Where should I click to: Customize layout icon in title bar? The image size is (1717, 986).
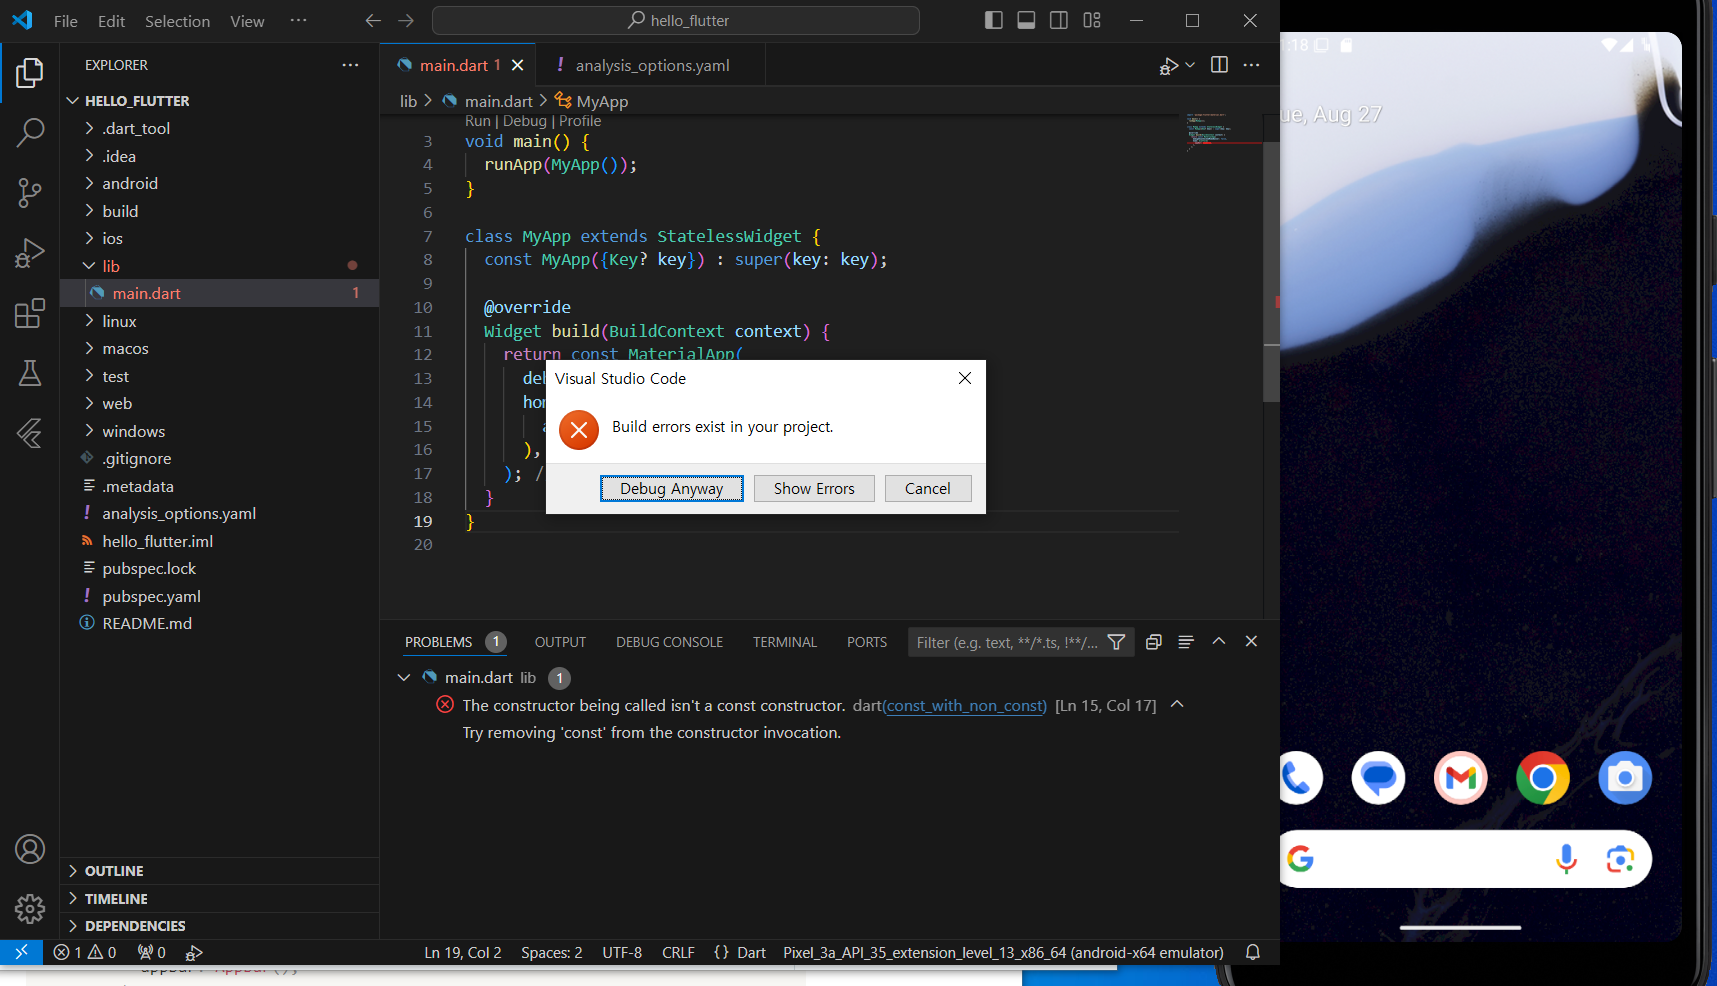pos(1092,20)
